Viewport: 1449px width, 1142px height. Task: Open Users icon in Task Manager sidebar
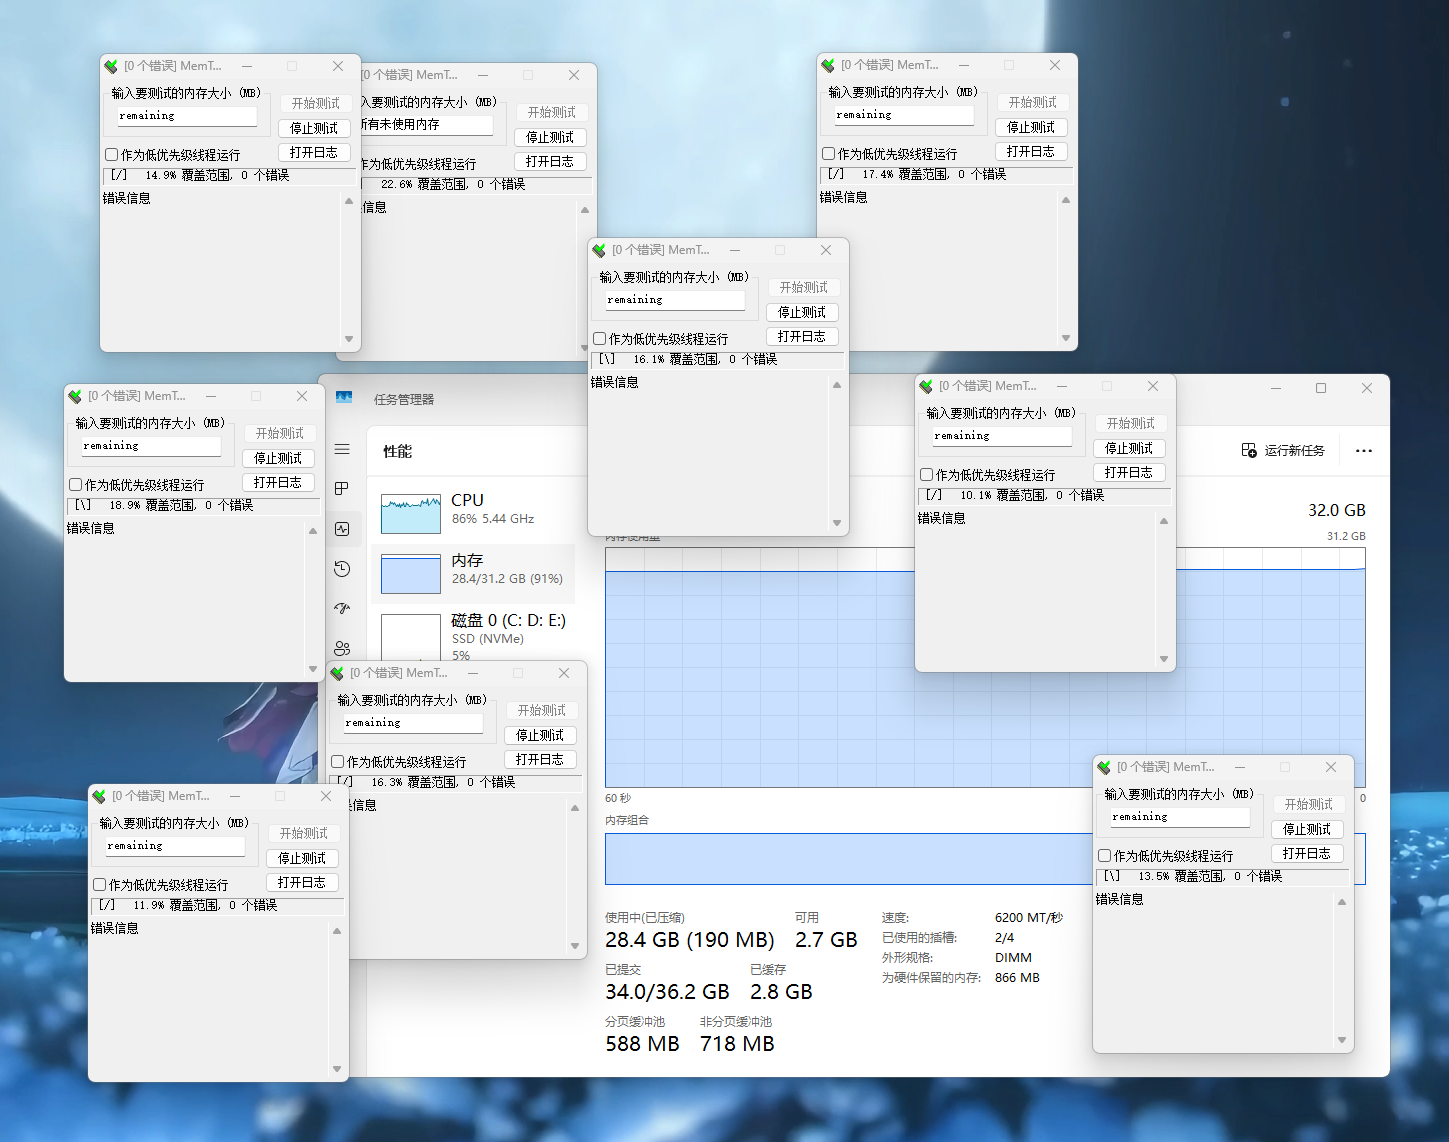pos(342,648)
